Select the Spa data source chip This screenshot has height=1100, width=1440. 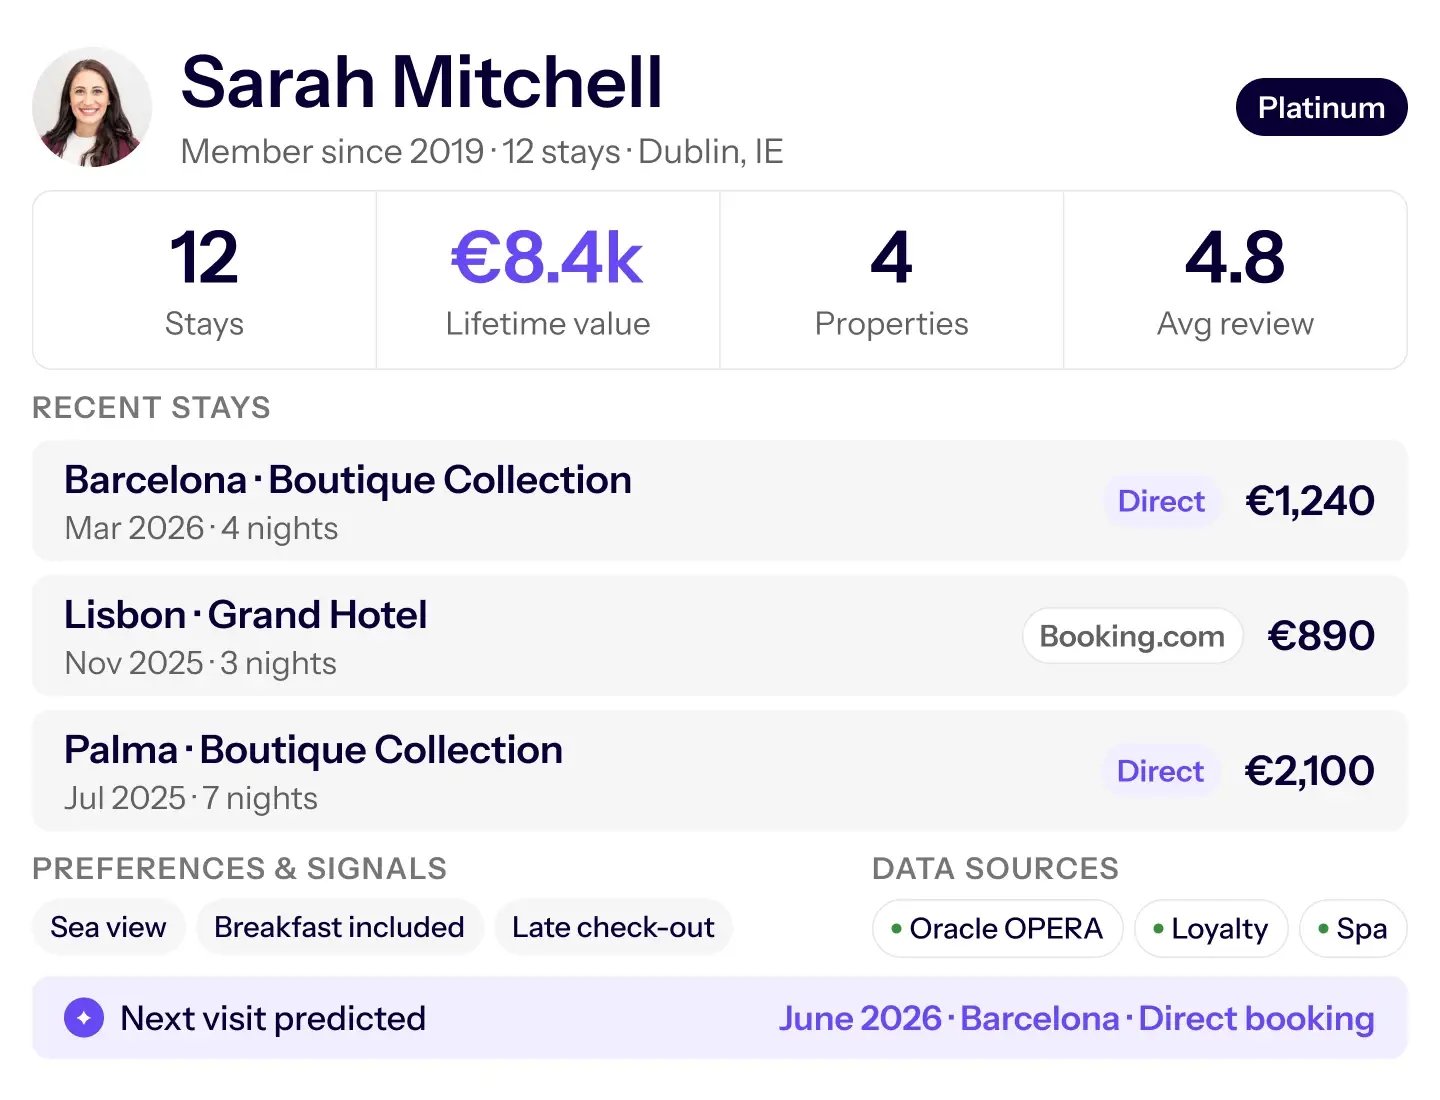pyautogui.click(x=1353, y=929)
